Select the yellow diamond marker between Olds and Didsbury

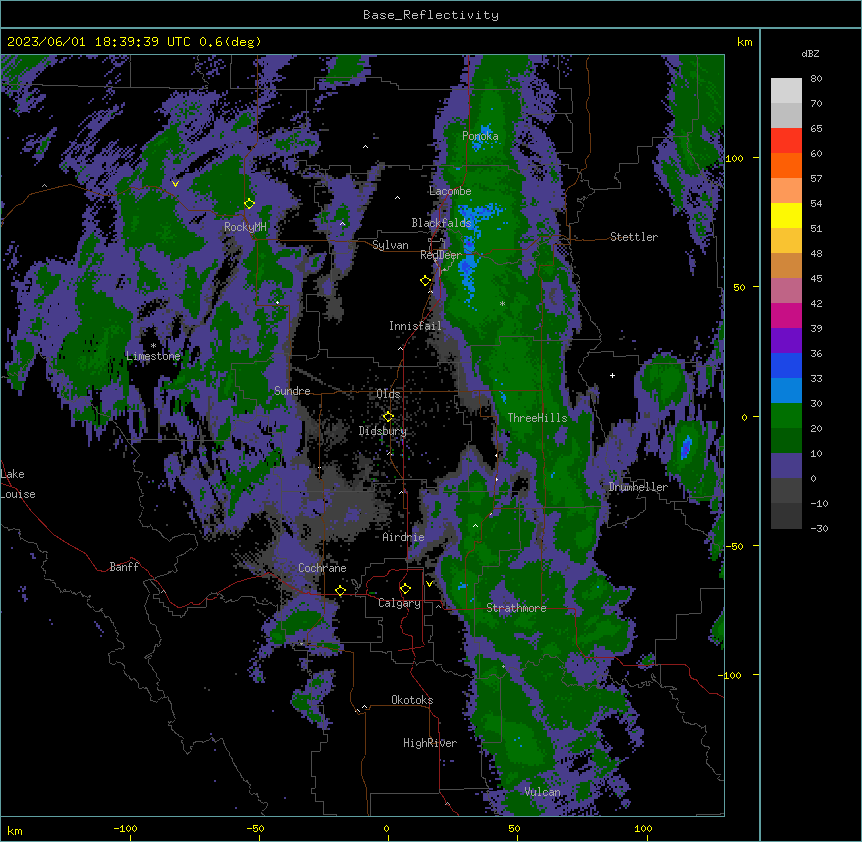click(x=388, y=417)
